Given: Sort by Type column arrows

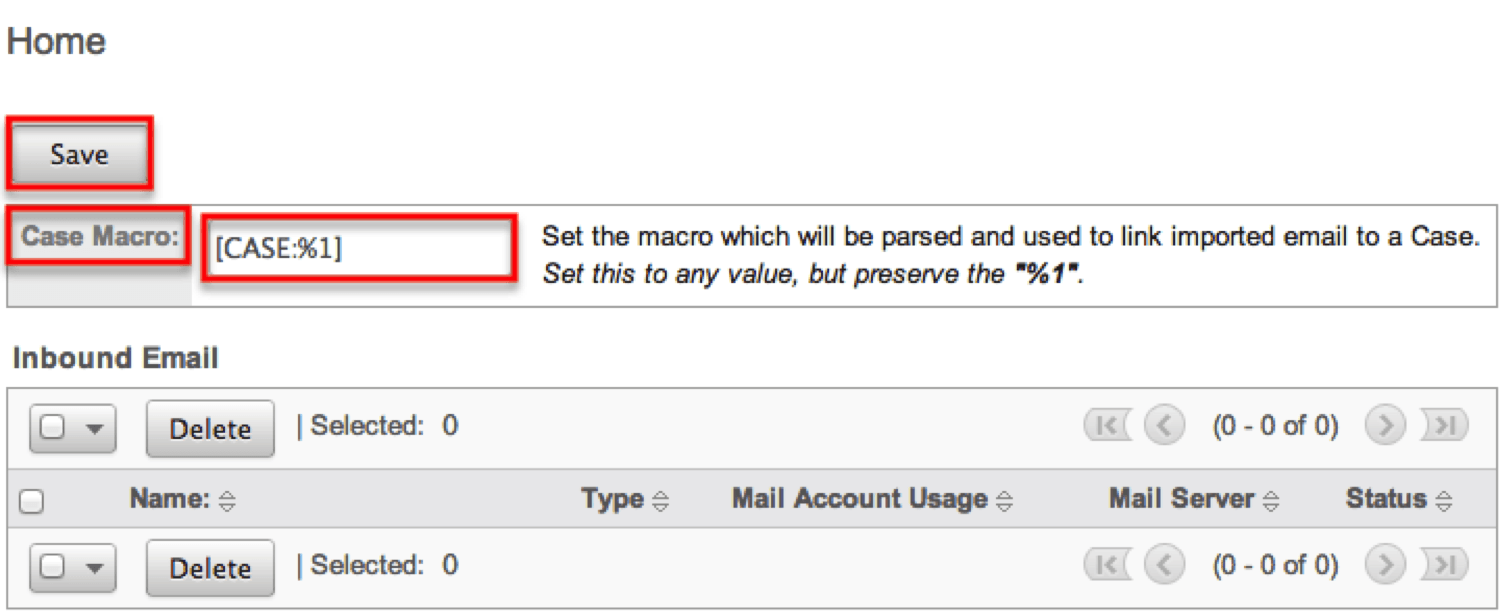Looking at the screenshot, I should click(661, 501).
